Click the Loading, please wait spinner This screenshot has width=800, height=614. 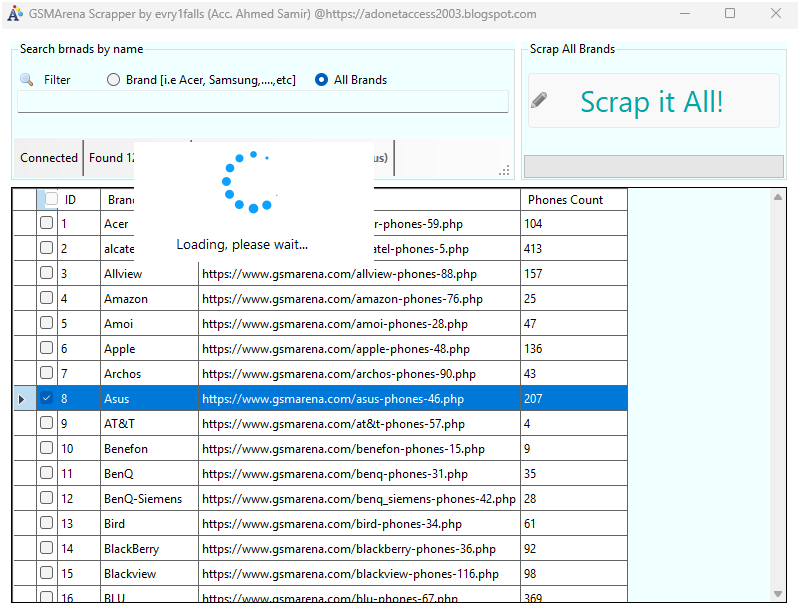tap(250, 182)
